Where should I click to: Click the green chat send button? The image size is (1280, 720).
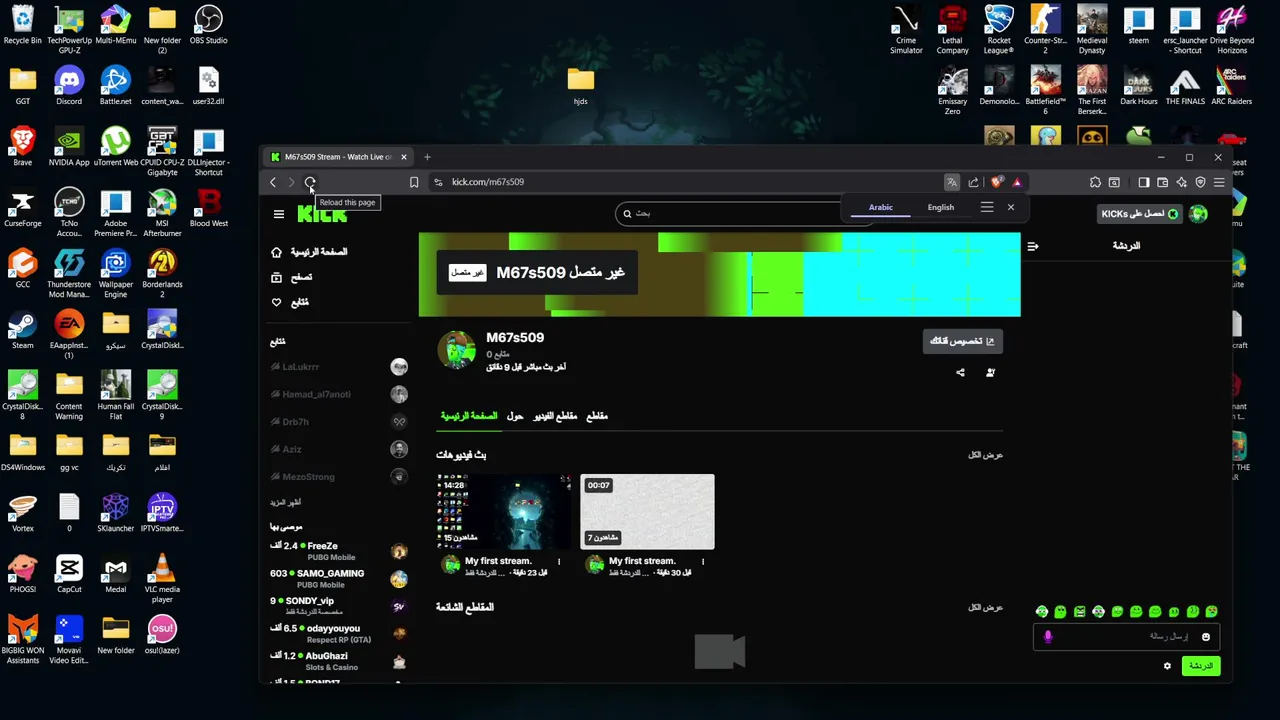[x=1201, y=666]
